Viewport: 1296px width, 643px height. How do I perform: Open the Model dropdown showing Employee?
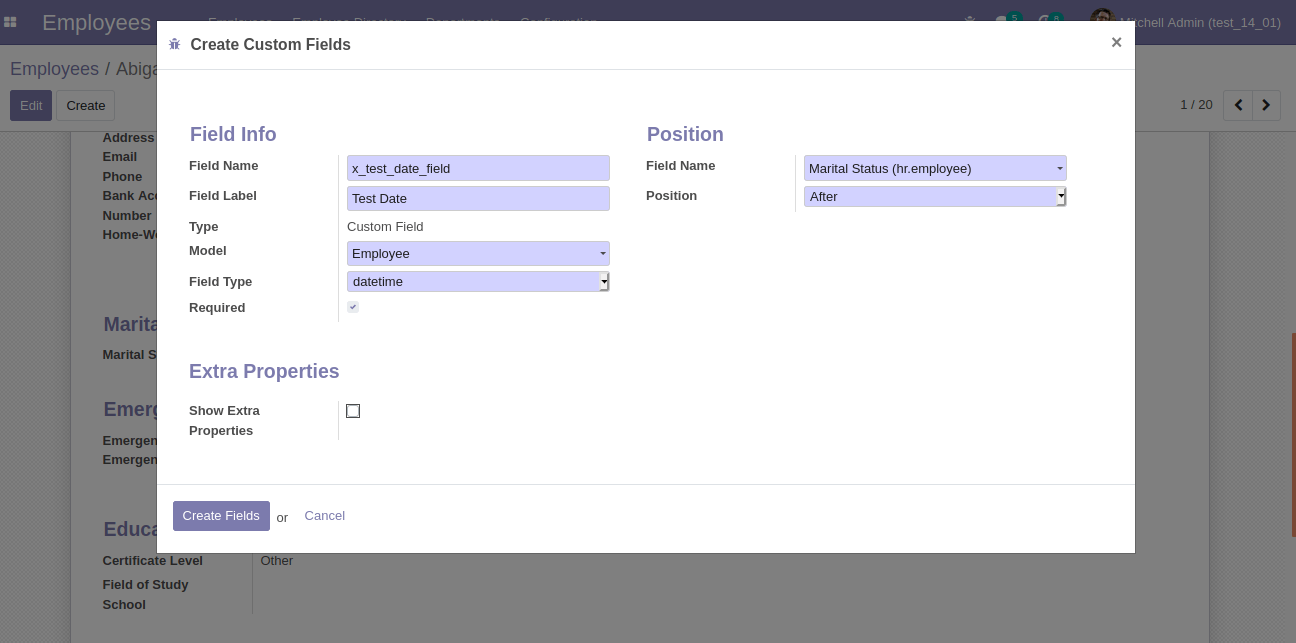pyautogui.click(x=478, y=254)
